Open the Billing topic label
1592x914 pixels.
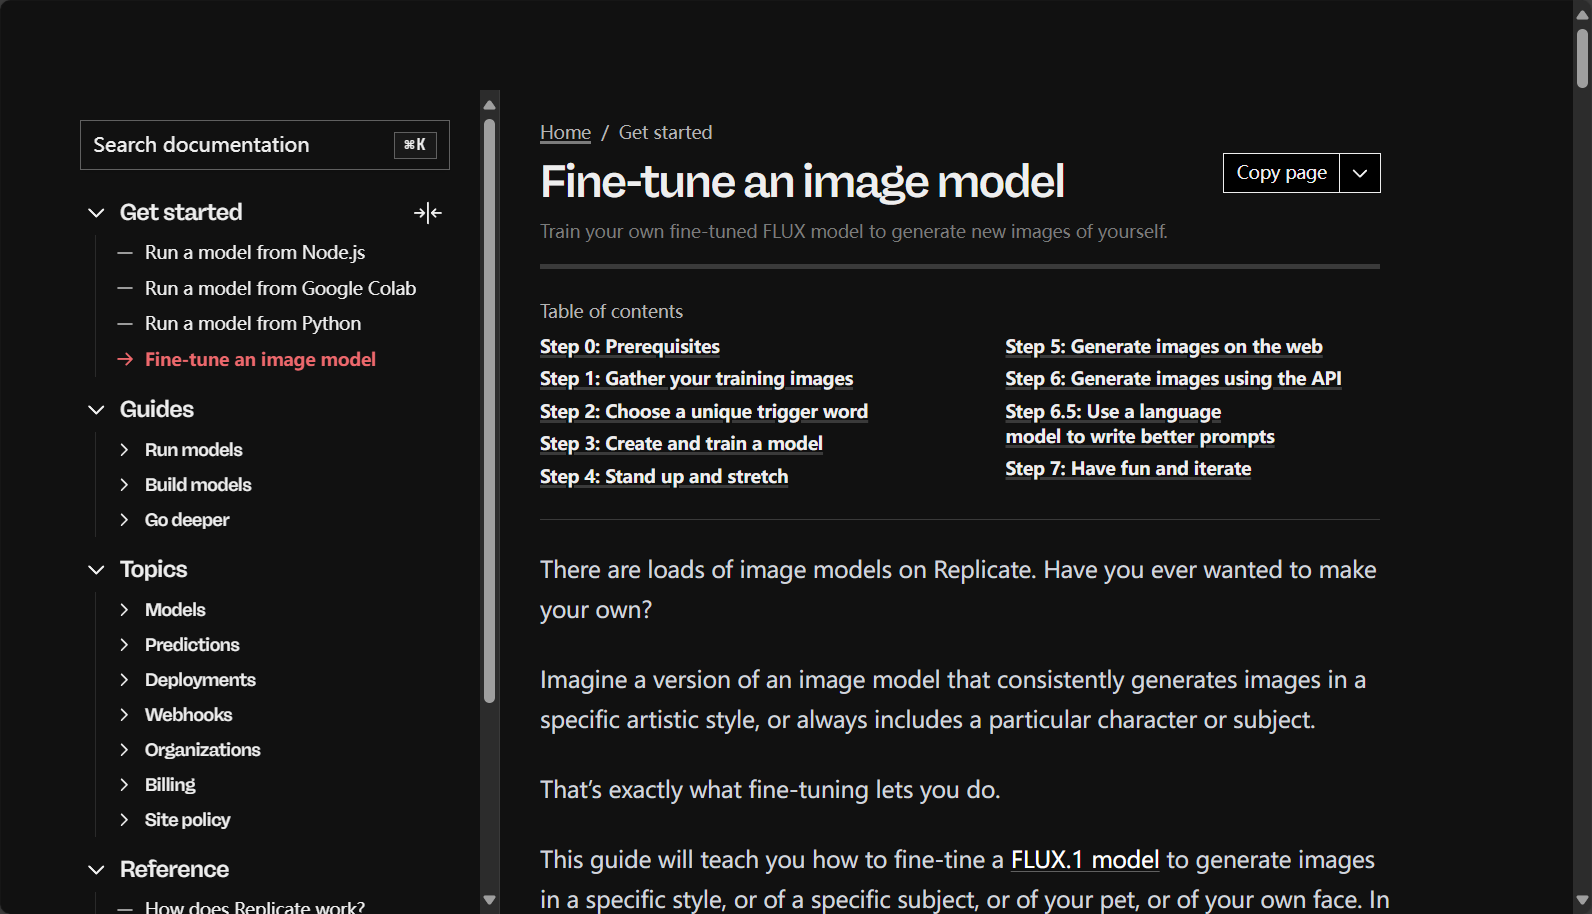pos(170,785)
